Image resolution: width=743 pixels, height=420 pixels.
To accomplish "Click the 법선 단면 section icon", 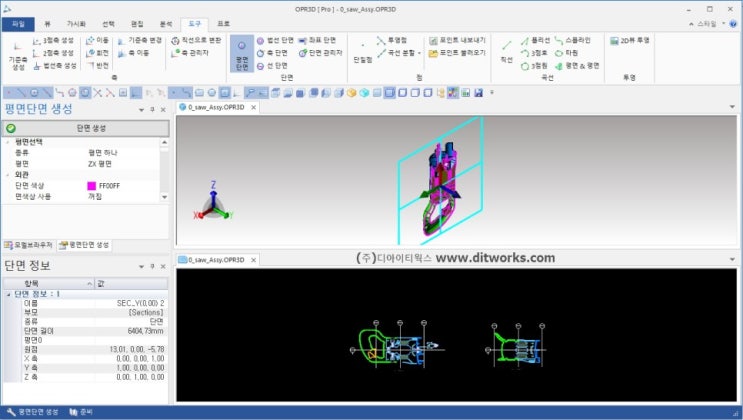I will 273,40.
